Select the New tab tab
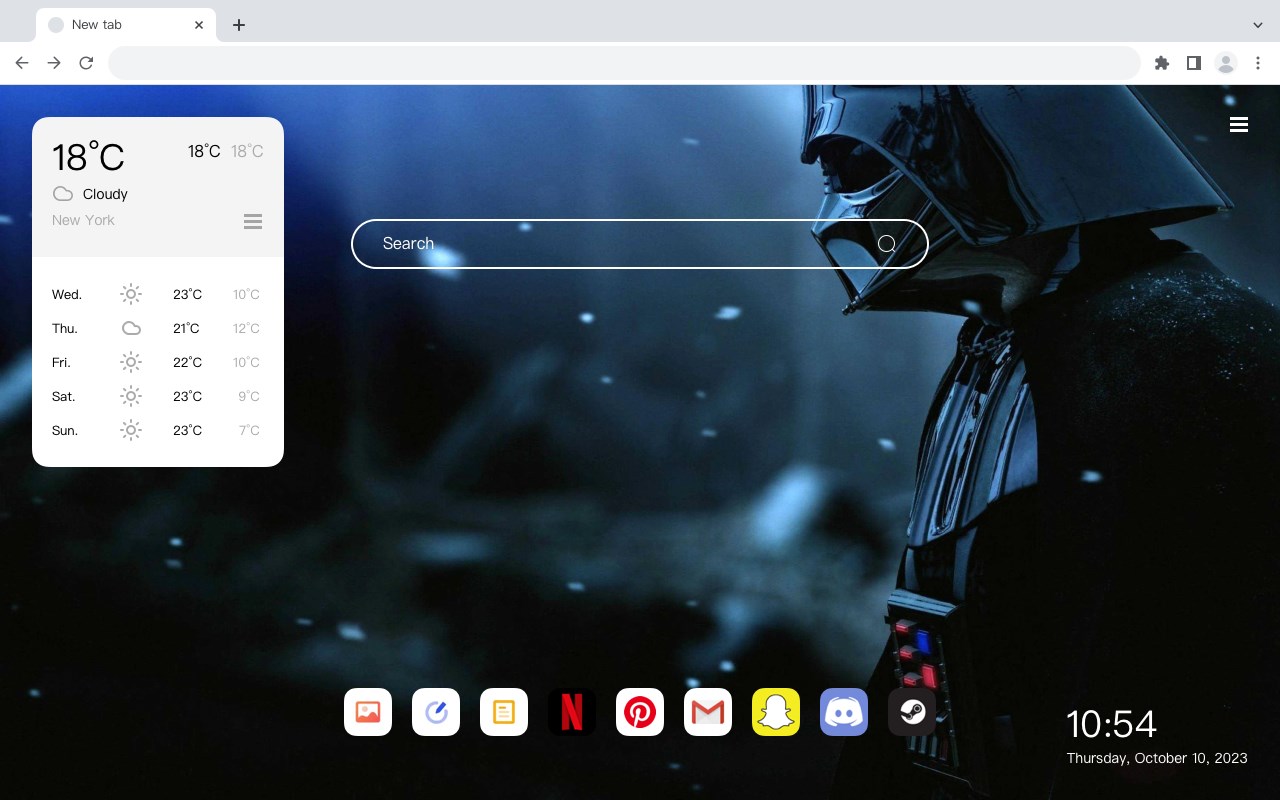The width and height of the screenshot is (1280, 800). (x=126, y=25)
